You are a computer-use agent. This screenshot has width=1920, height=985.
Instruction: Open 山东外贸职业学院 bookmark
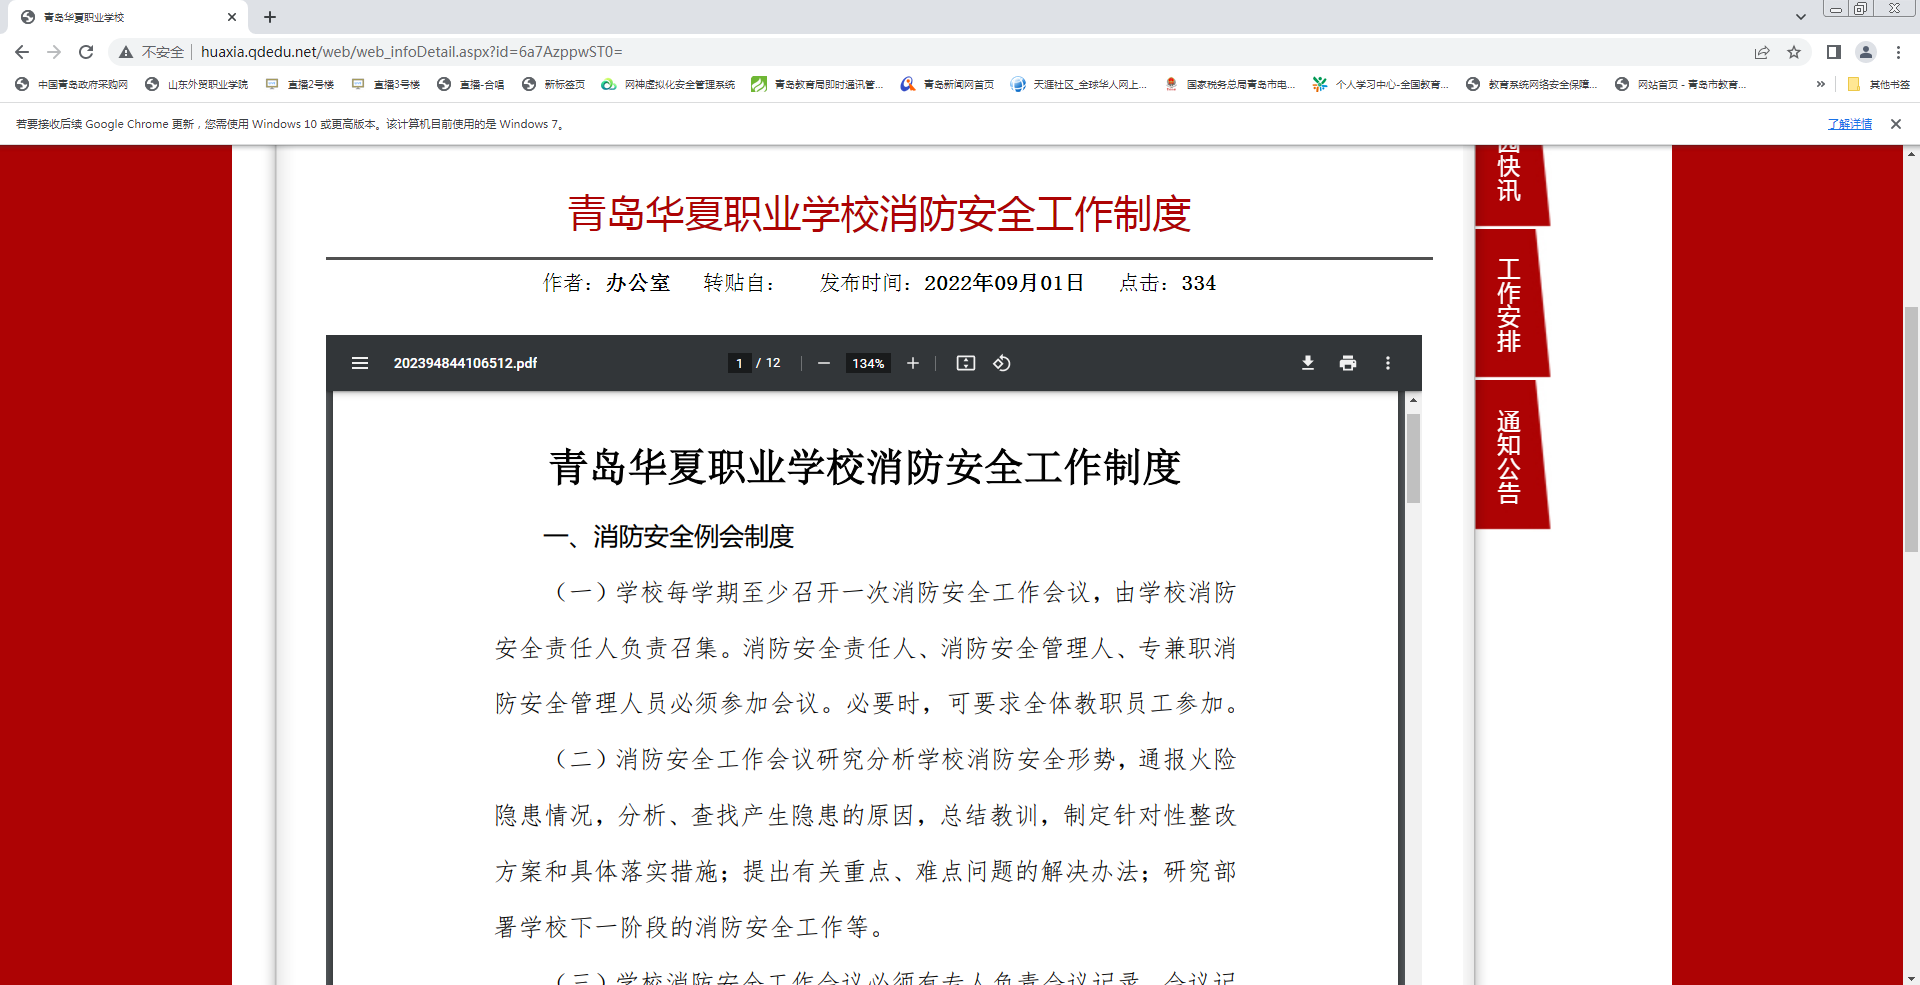click(197, 84)
